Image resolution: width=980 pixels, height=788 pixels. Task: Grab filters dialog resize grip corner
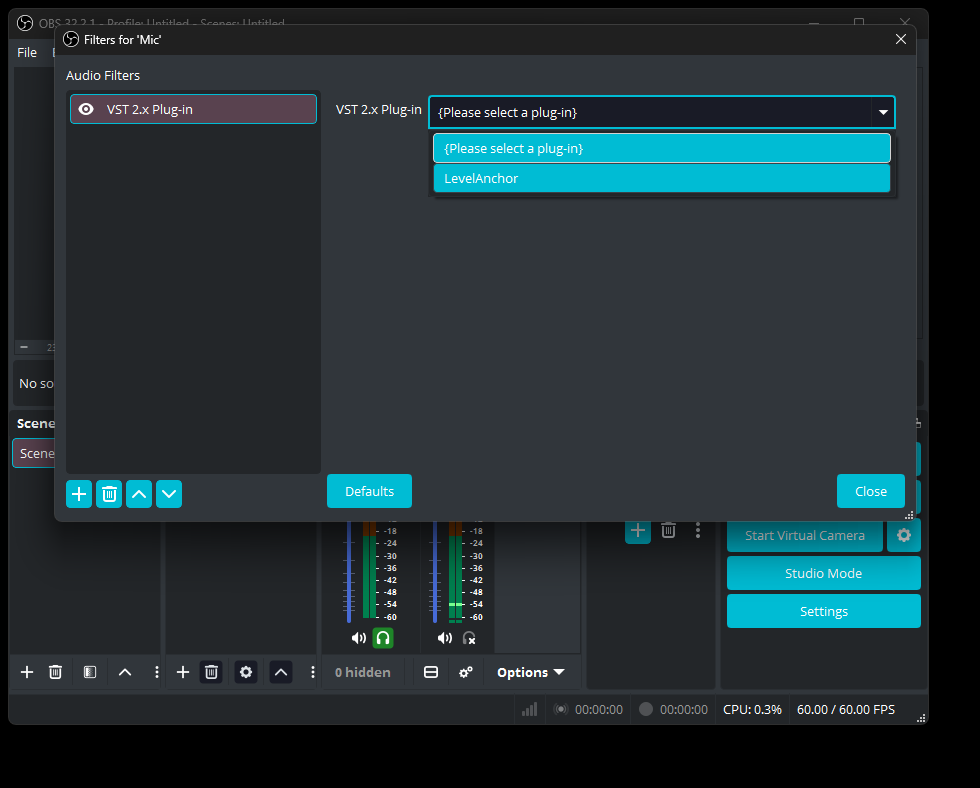(x=909, y=515)
